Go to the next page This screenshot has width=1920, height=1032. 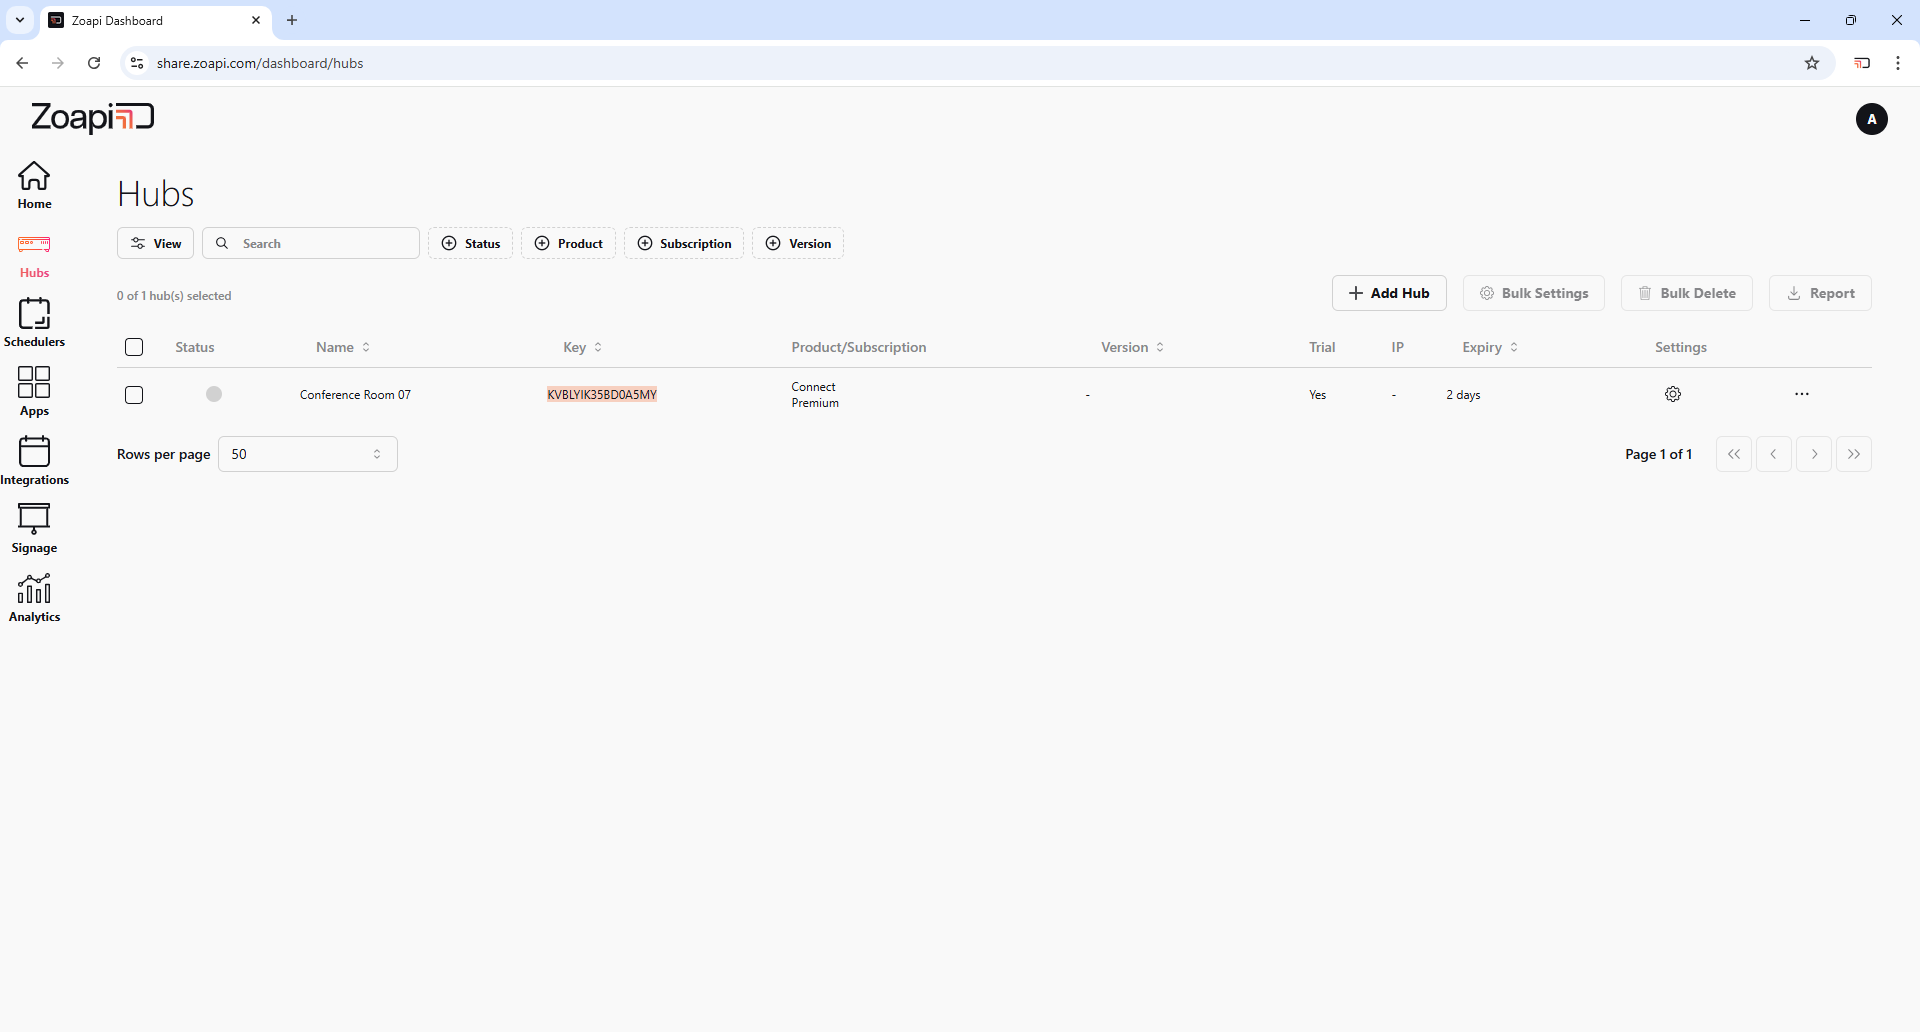click(x=1814, y=454)
